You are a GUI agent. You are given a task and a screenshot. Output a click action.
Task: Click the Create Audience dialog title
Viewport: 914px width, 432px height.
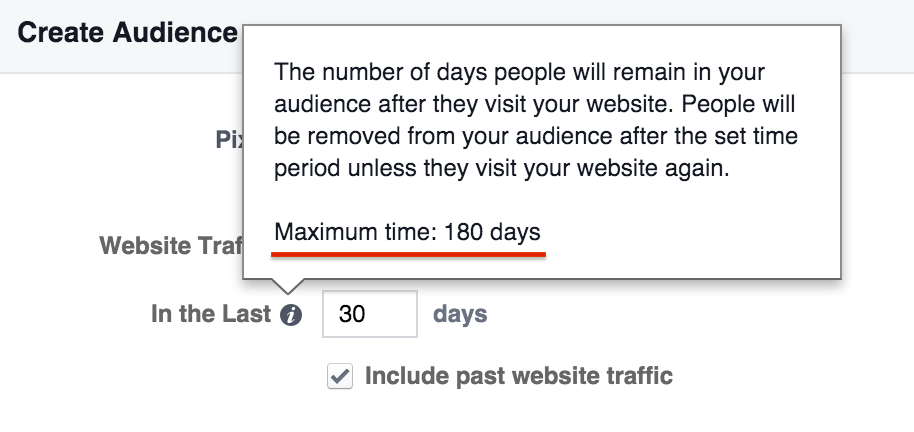click(x=127, y=33)
